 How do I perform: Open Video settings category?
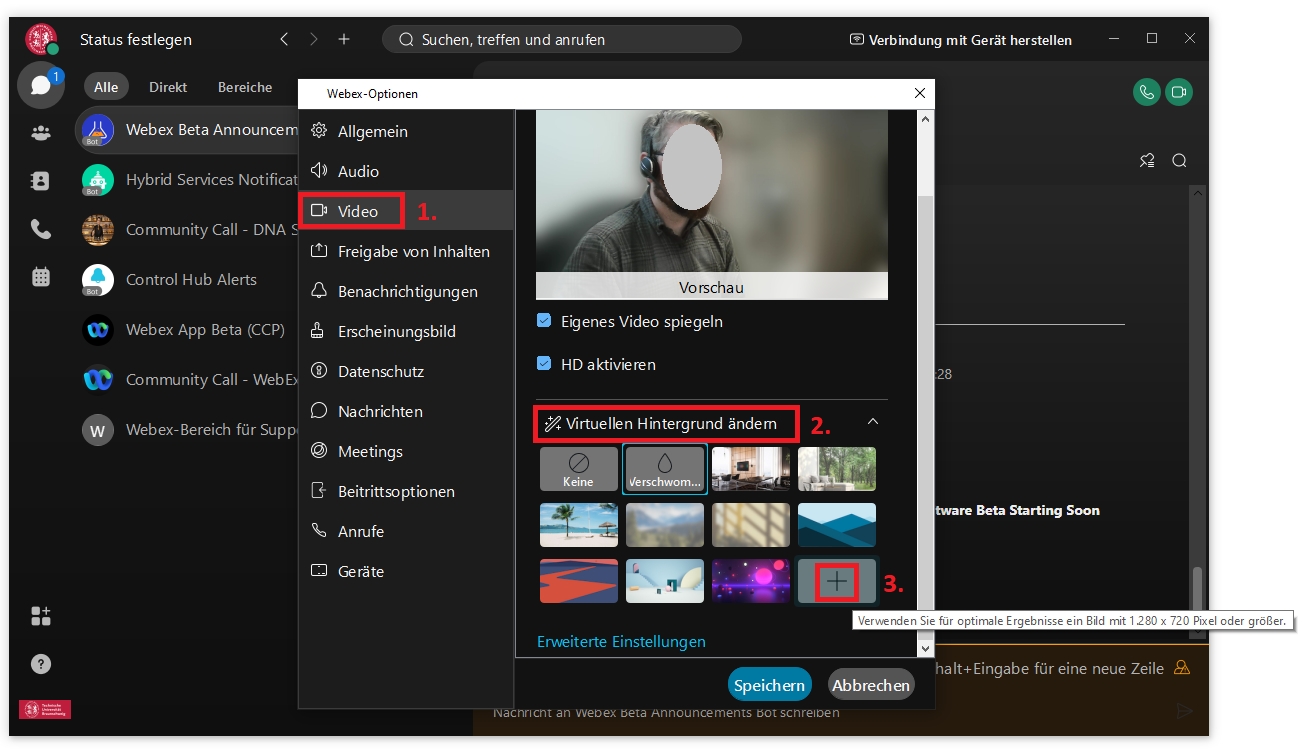point(406,211)
